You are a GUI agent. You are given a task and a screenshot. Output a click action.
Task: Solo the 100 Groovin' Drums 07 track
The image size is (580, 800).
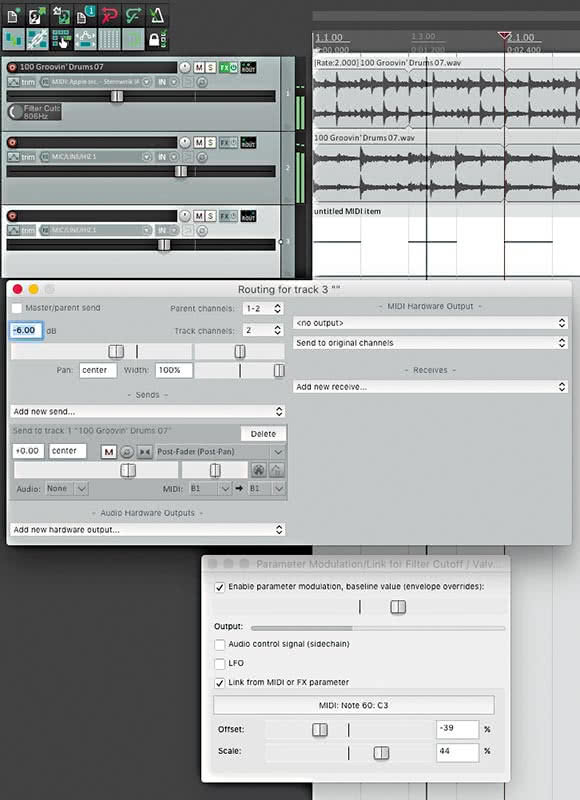211,68
